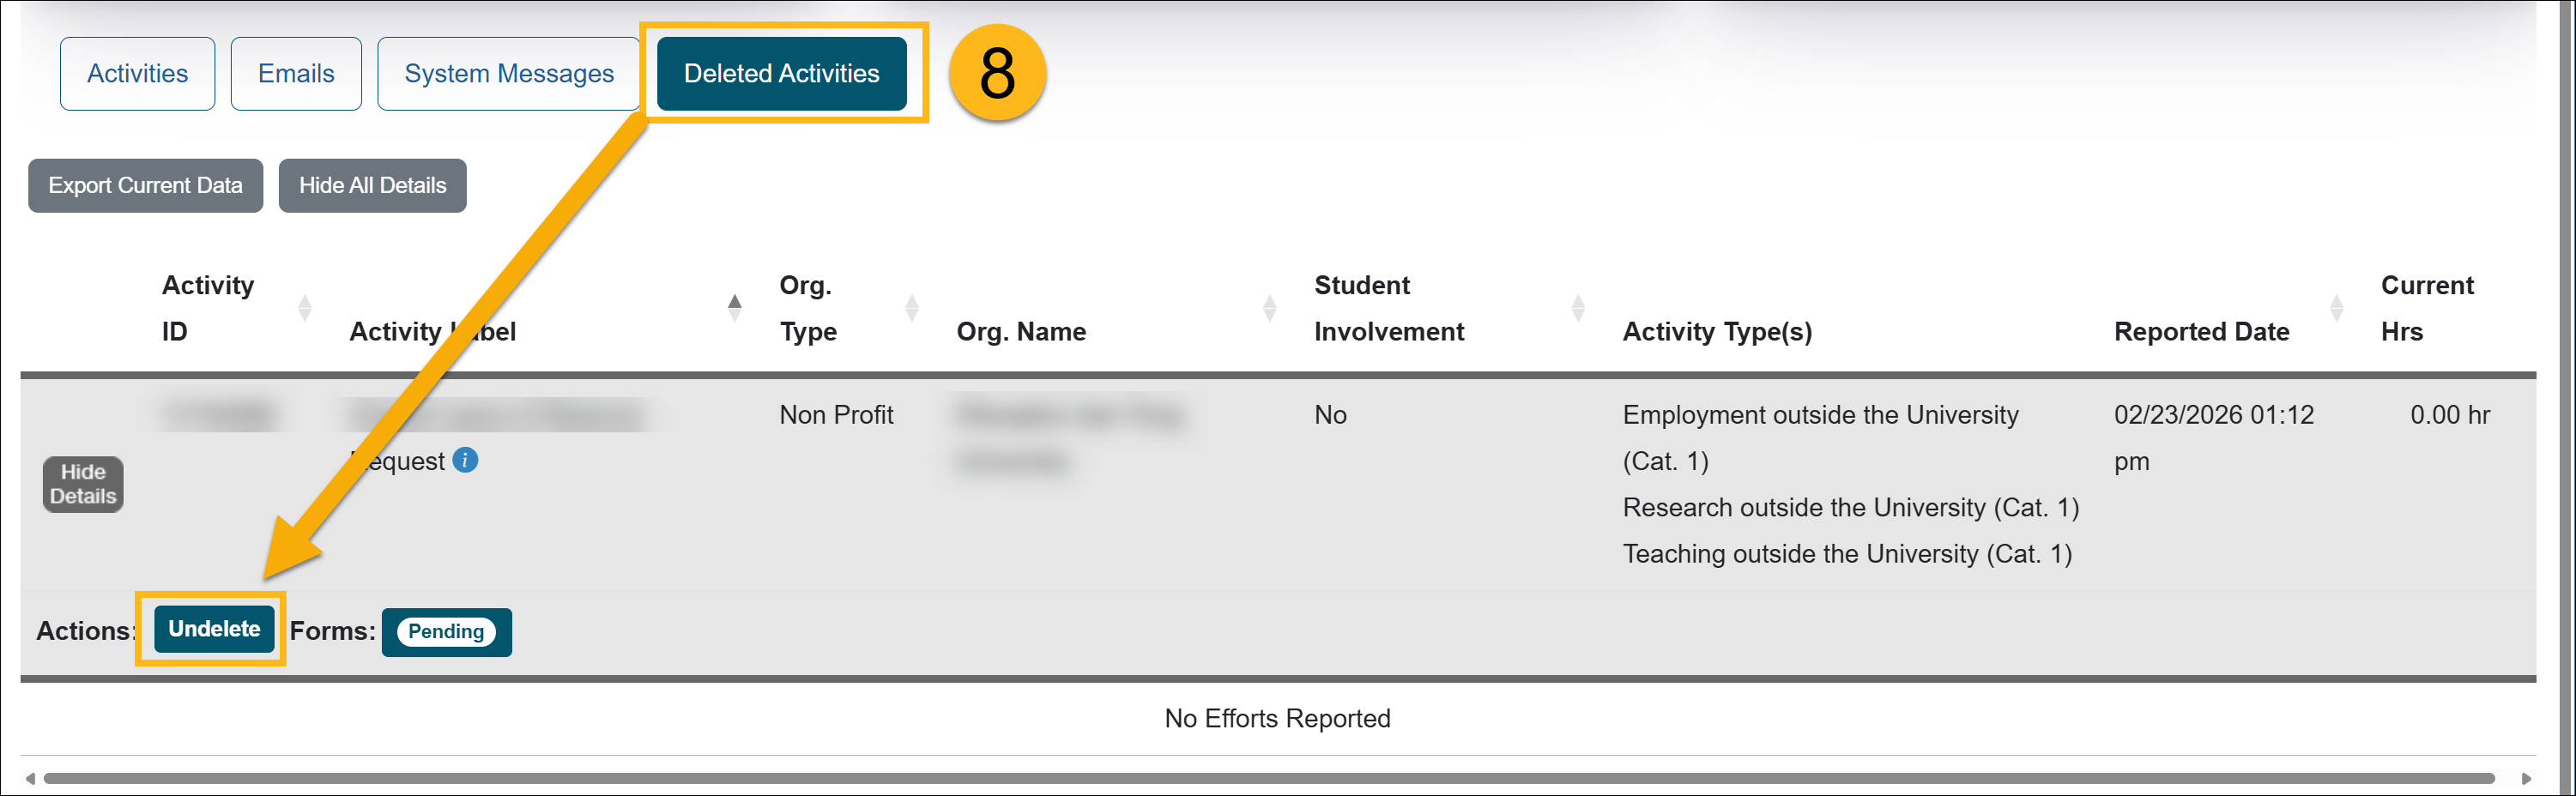Open the System Messages tab

[508, 73]
